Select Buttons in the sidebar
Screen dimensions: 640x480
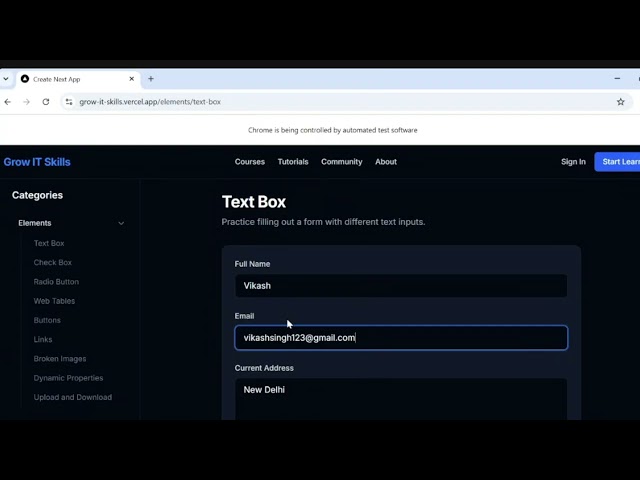tap(47, 320)
